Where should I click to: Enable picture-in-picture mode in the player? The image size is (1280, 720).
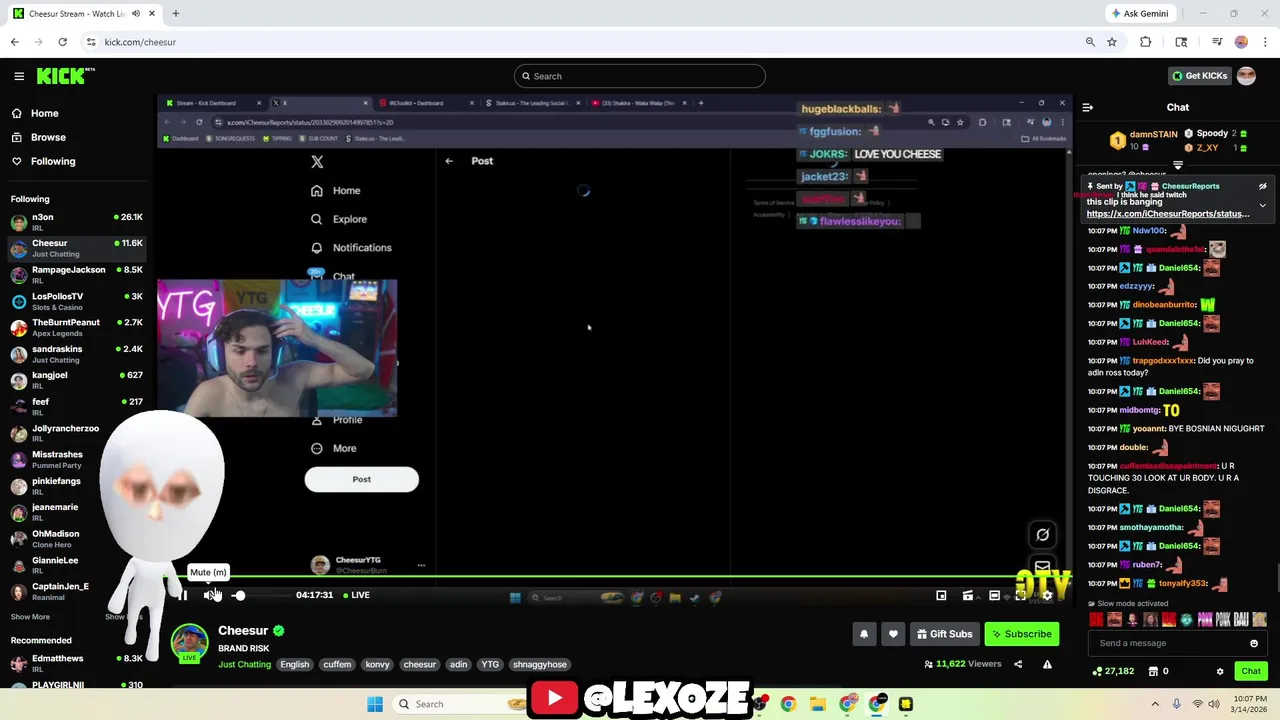coord(941,596)
